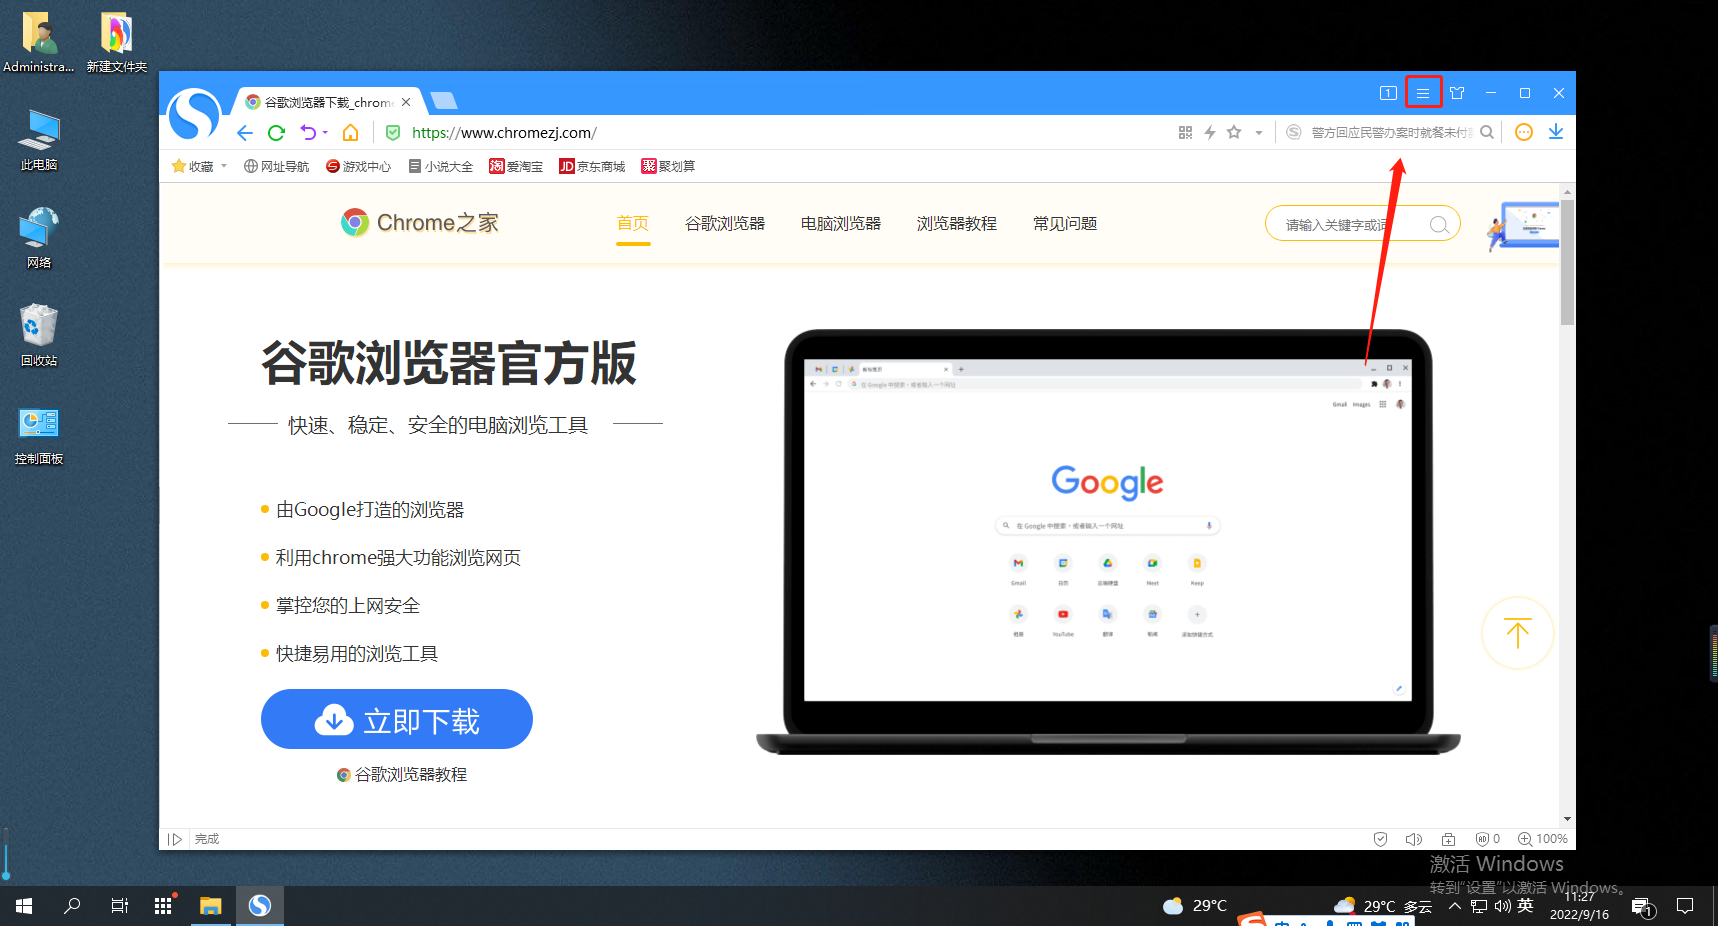Open the 电脑浏览器 navigation item

tap(841, 223)
